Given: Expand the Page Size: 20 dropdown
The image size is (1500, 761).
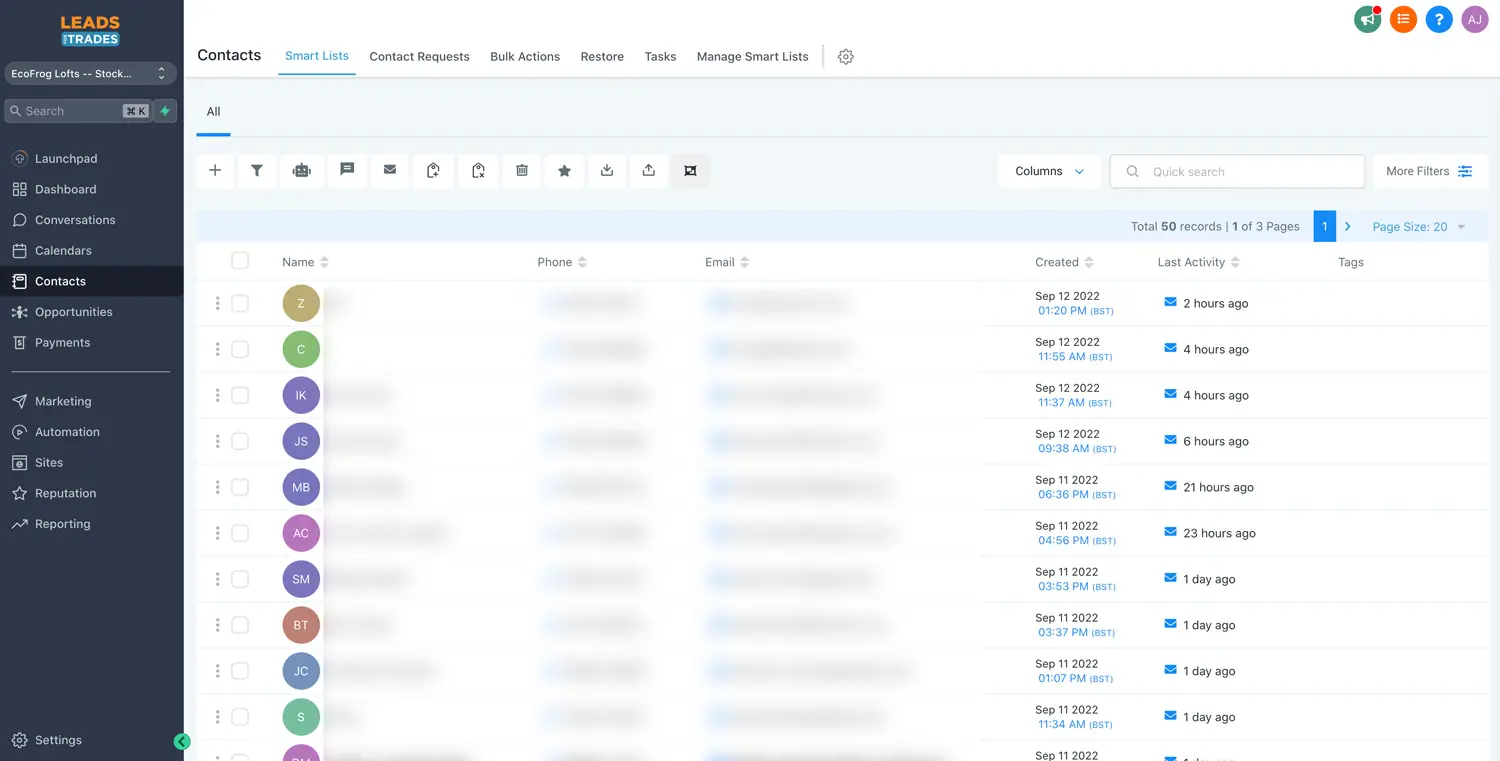Looking at the screenshot, I should pyautogui.click(x=1418, y=227).
